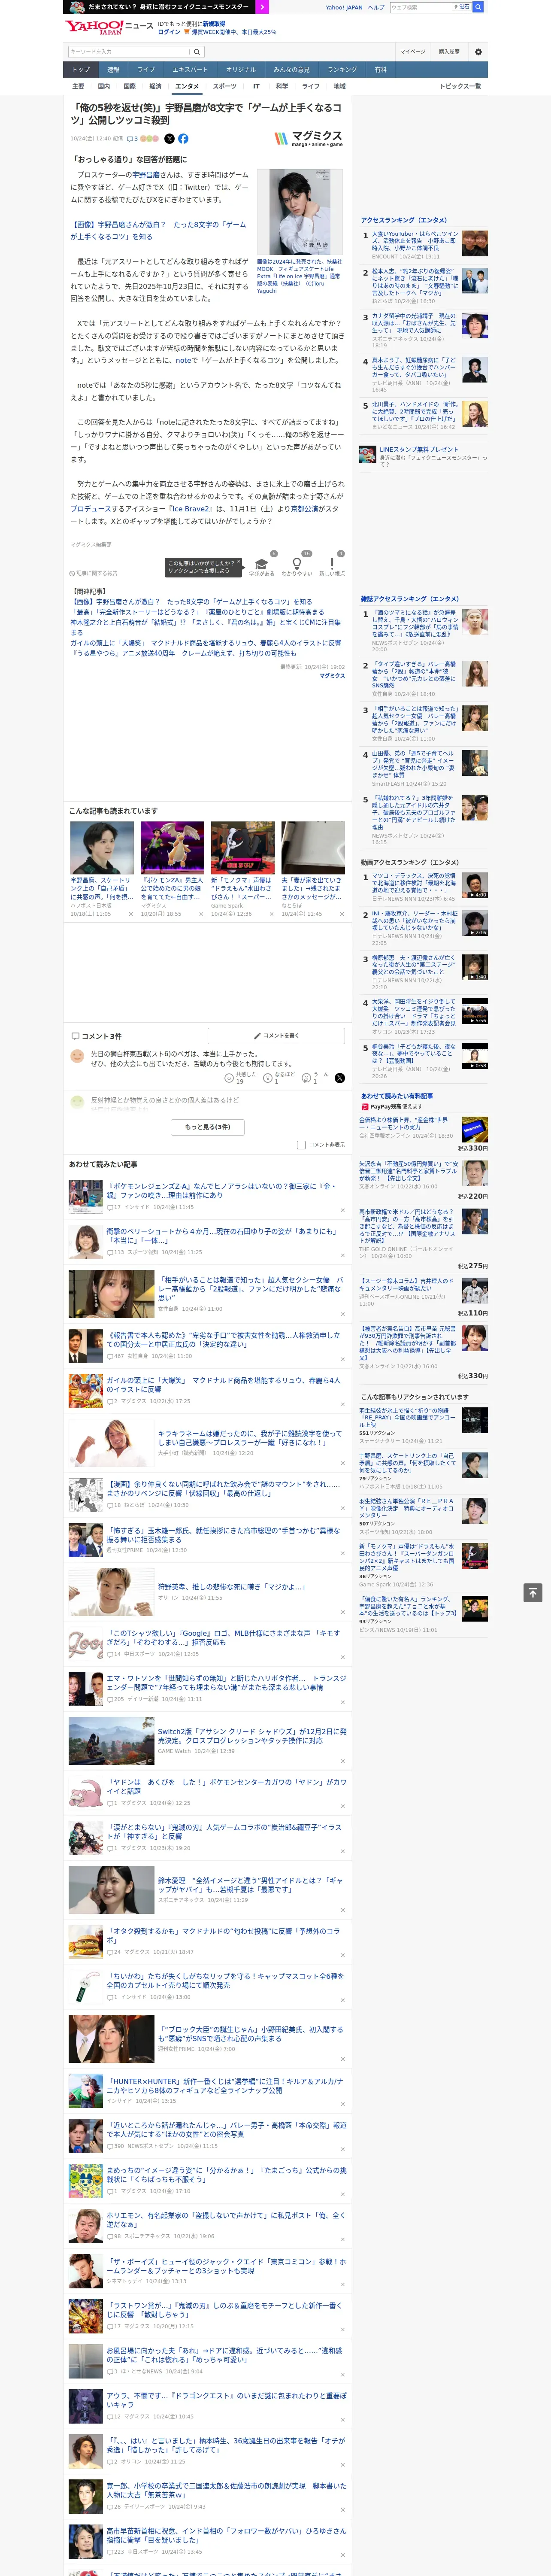
Task: Share article via Facebook icon under headline
Action: pos(183,139)
